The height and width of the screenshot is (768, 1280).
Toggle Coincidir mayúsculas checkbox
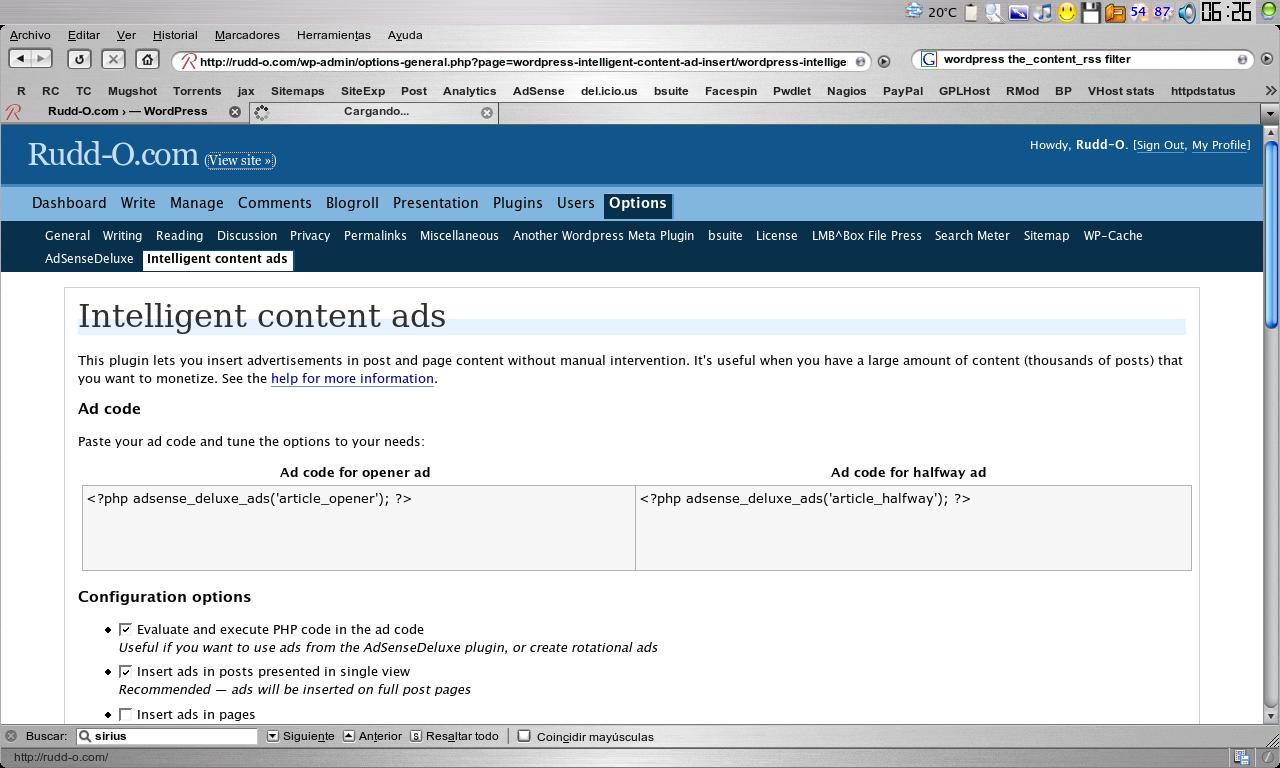tap(524, 736)
